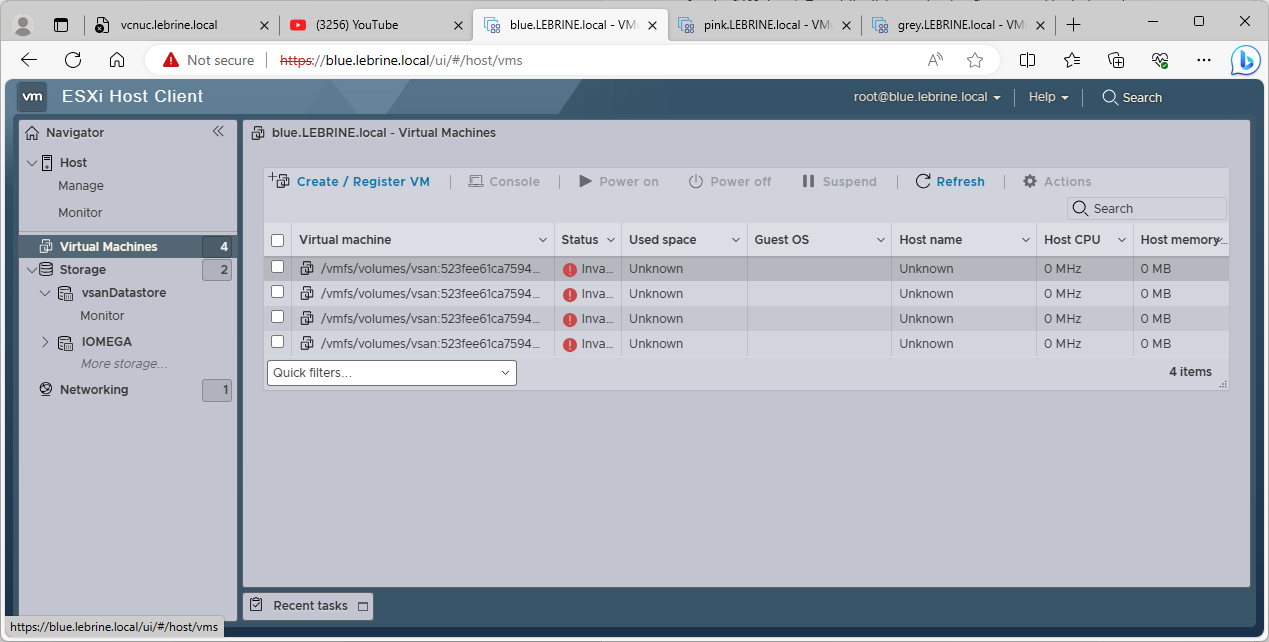Open root@blue.lebrine.local user menu
This screenshot has height=642, width=1269.
coord(927,97)
